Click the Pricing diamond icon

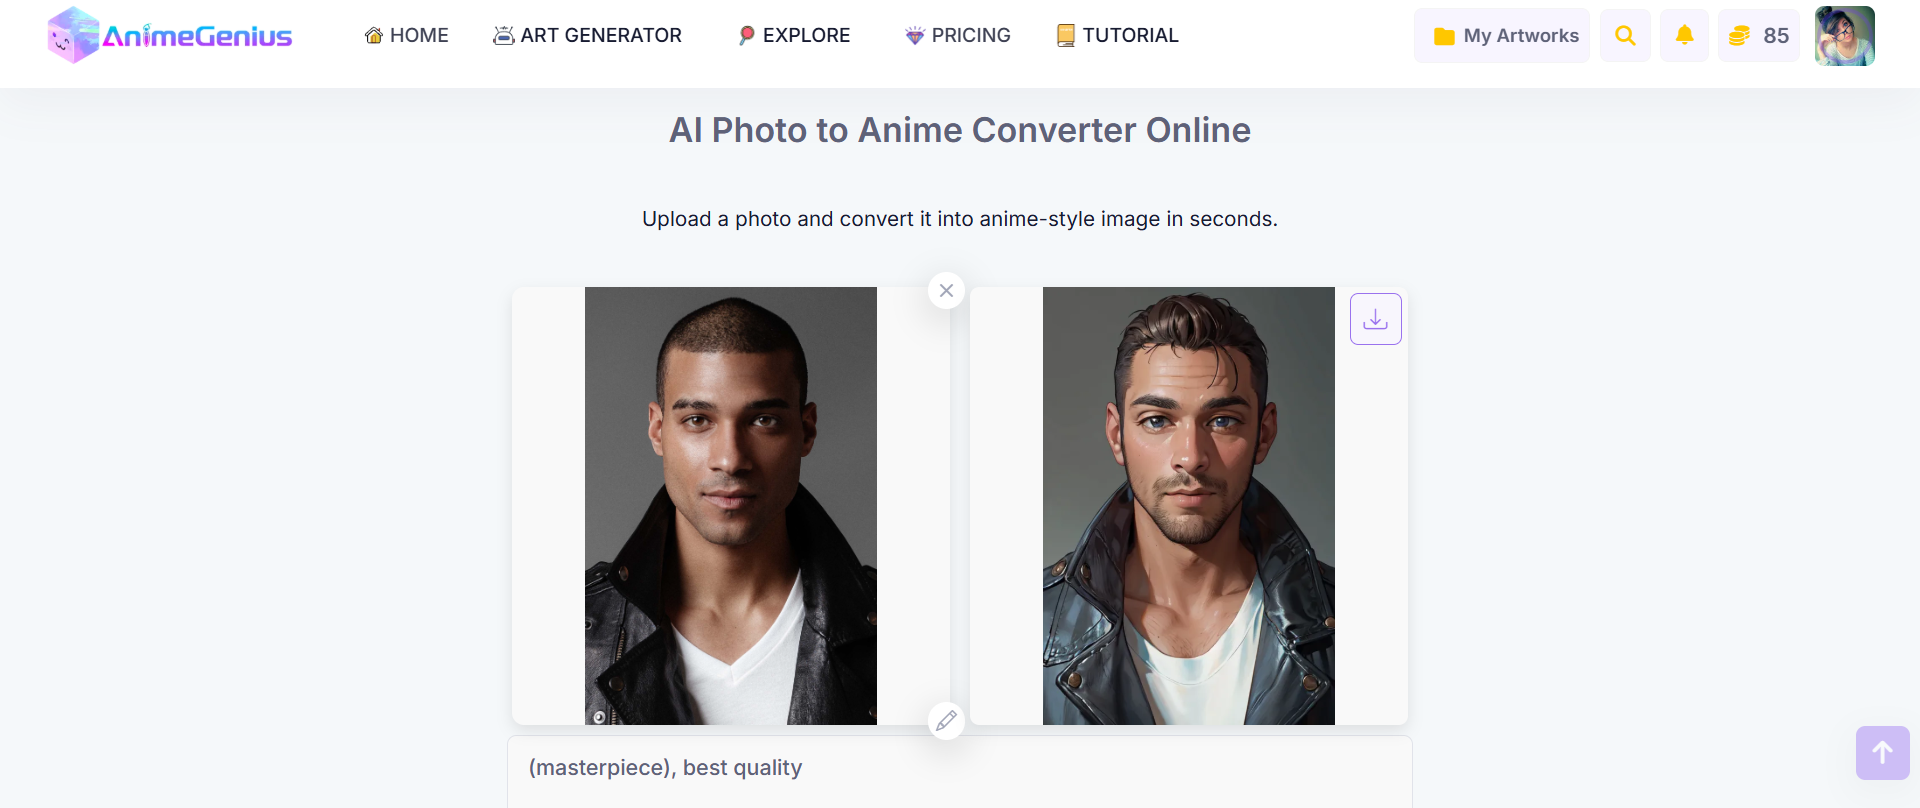click(x=913, y=35)
